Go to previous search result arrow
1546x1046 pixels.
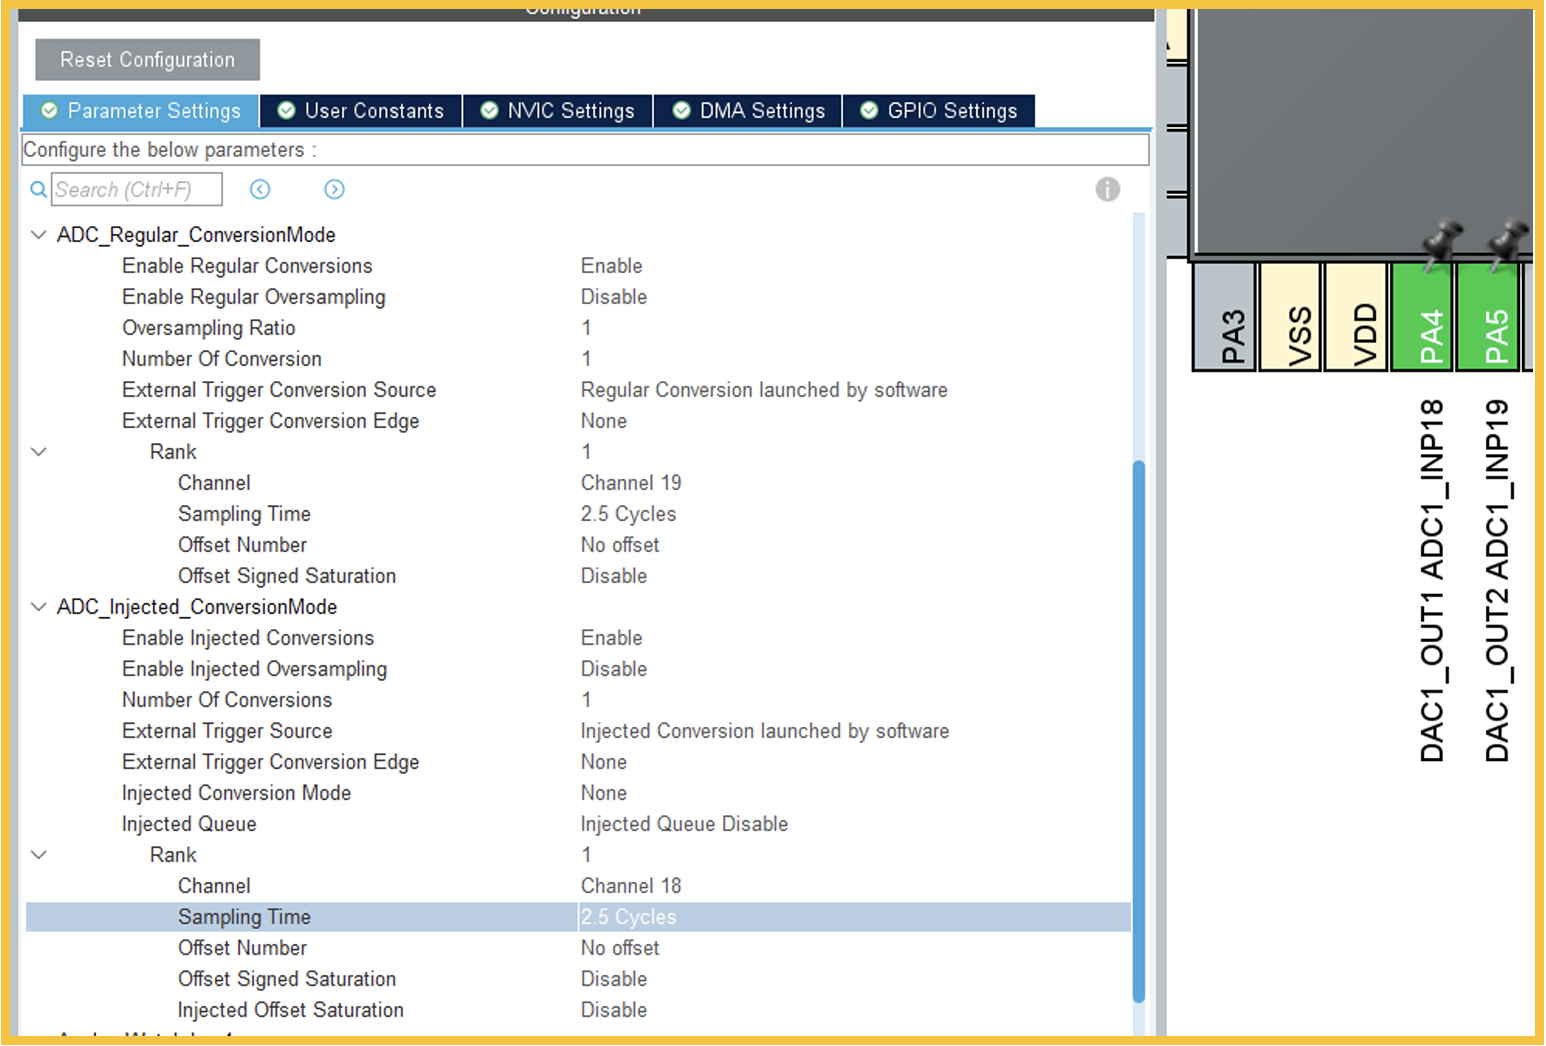pyautogui.click(x=260, y=189)
